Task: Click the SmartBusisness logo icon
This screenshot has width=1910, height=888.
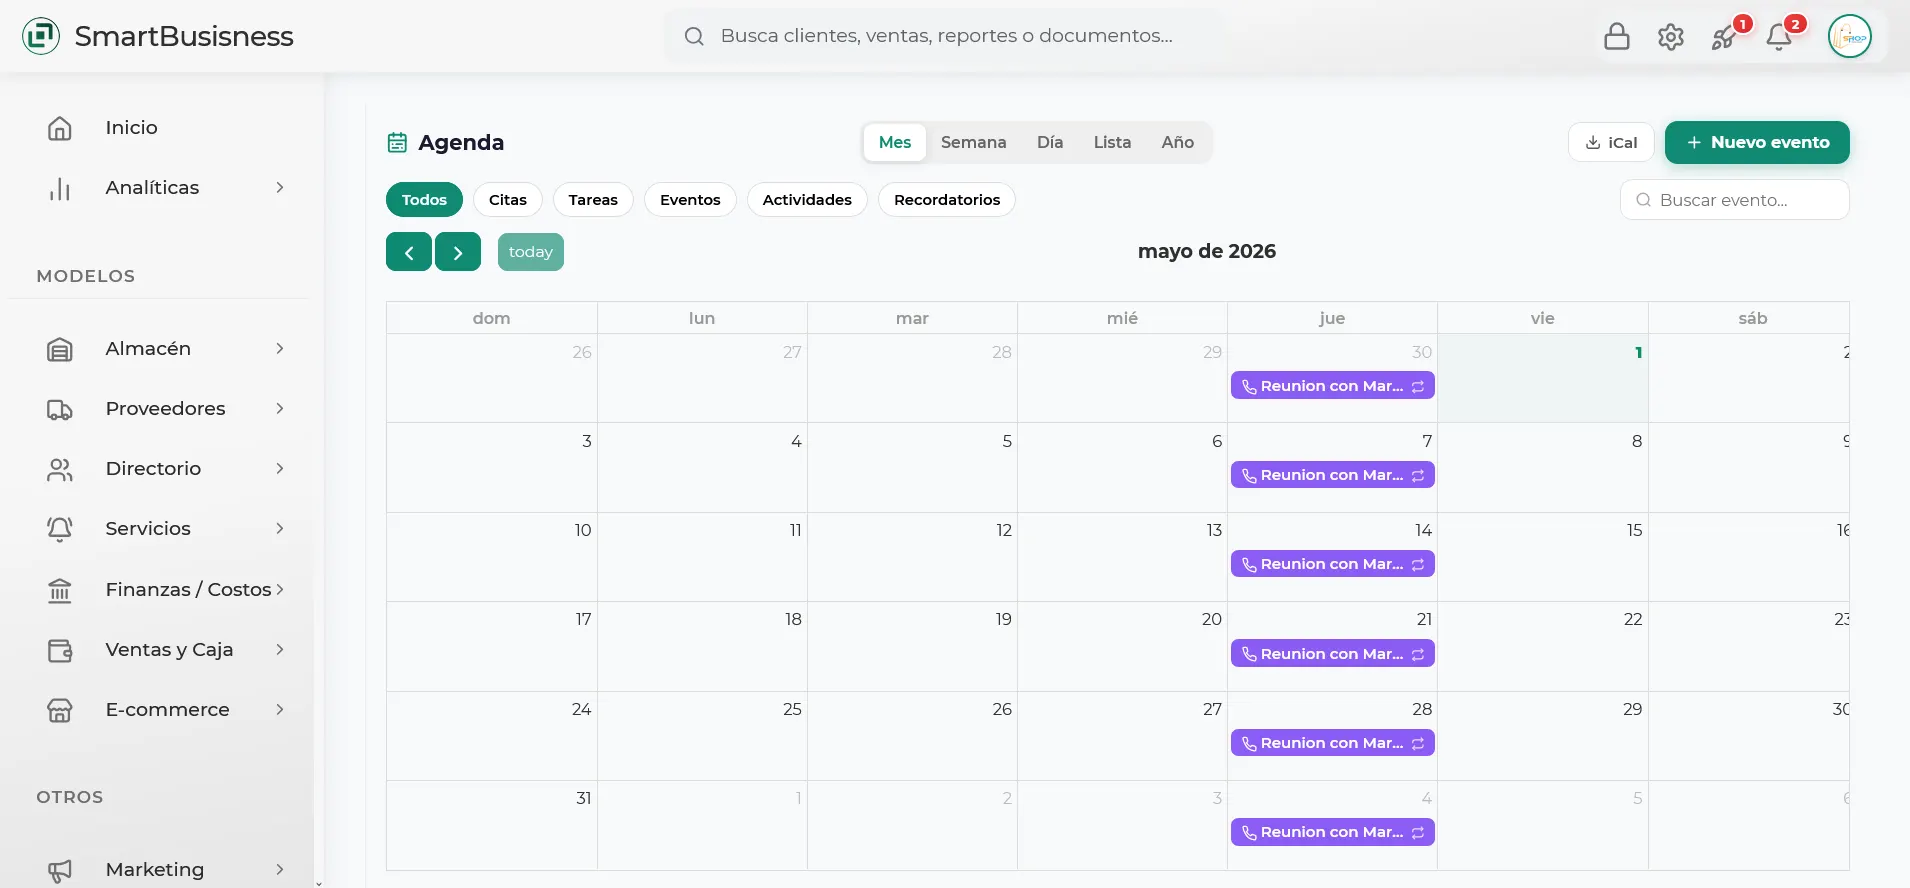Action: (x=41, y=36)
